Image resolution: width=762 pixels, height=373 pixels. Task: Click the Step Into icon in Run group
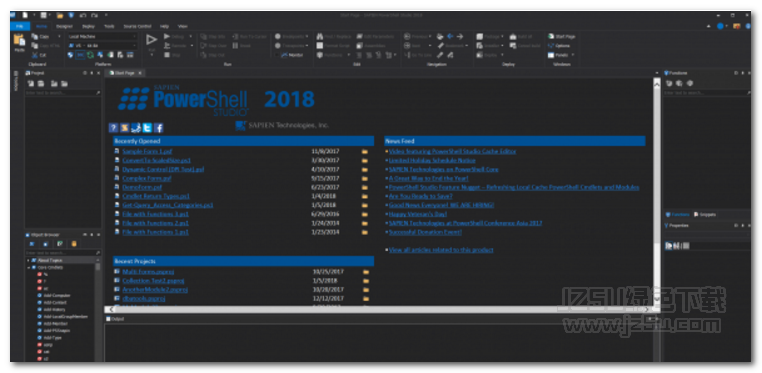pyautogui.click(x=203, y=36)
